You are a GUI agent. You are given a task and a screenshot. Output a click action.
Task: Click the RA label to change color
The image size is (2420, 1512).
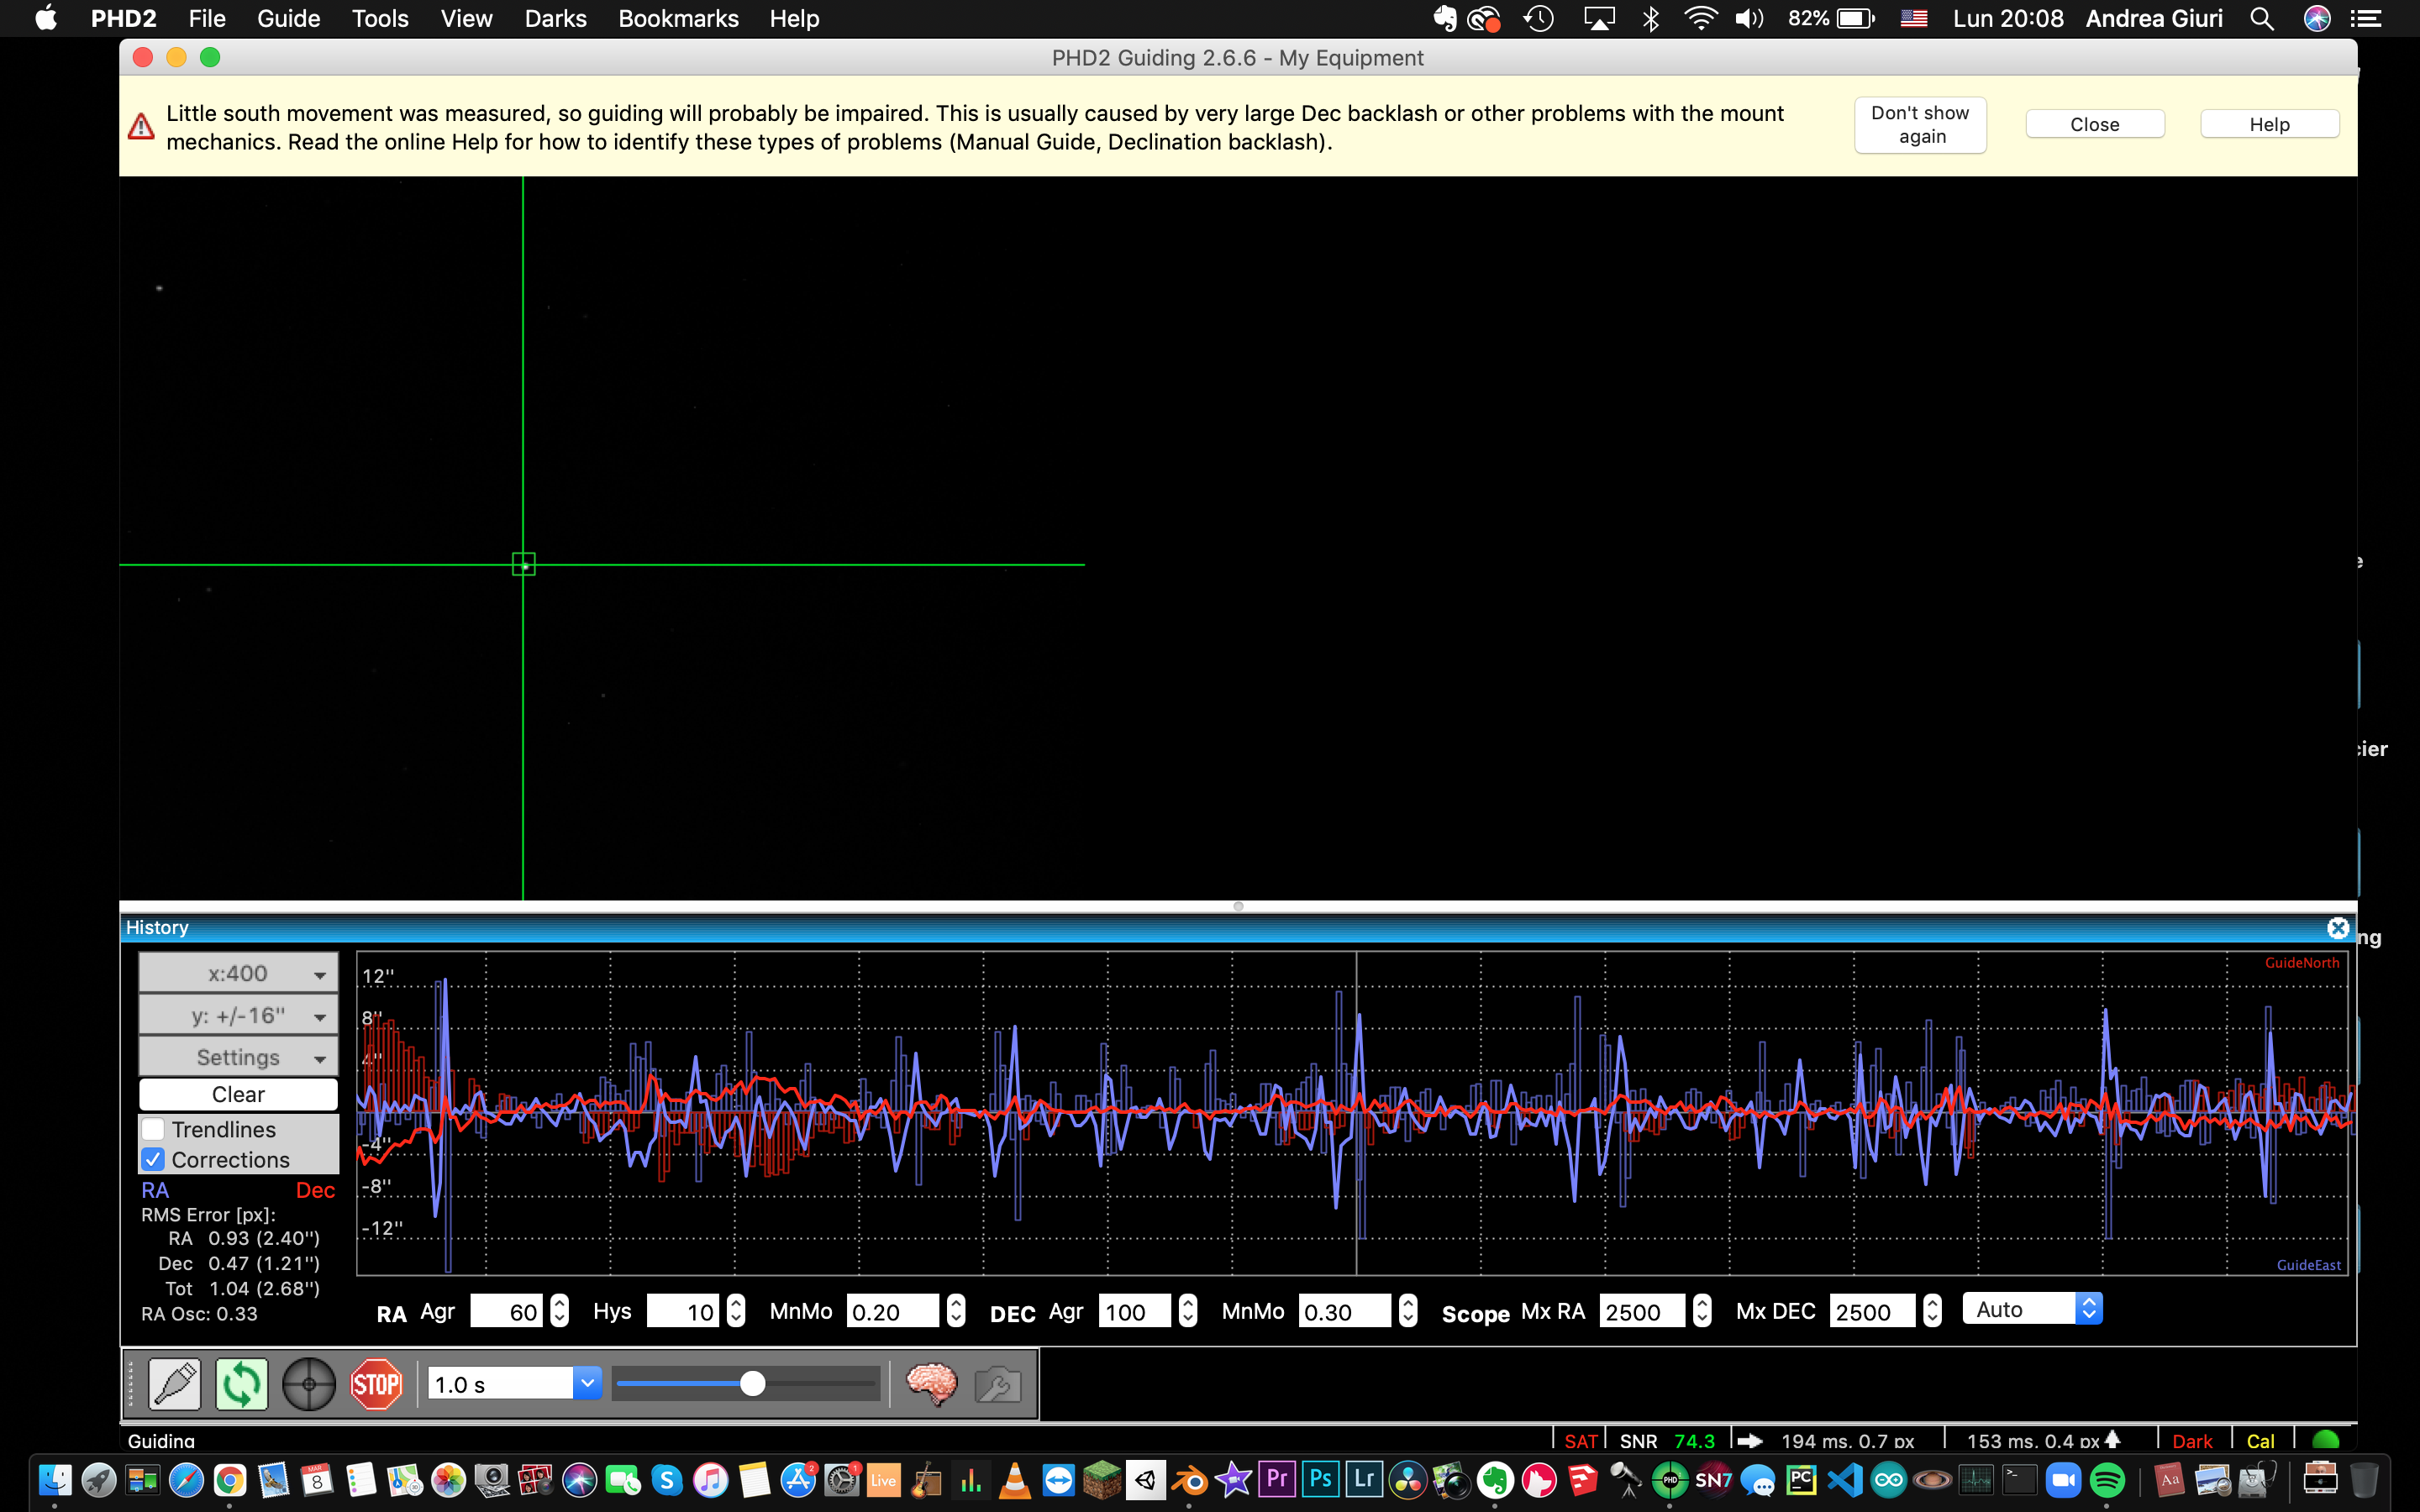point(155,1190)
